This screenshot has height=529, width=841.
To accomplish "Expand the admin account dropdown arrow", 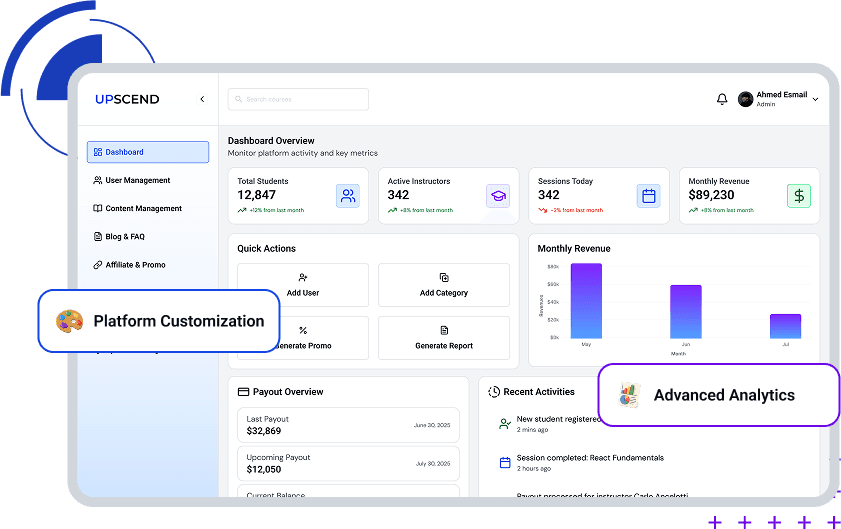I will coord(816,100).
